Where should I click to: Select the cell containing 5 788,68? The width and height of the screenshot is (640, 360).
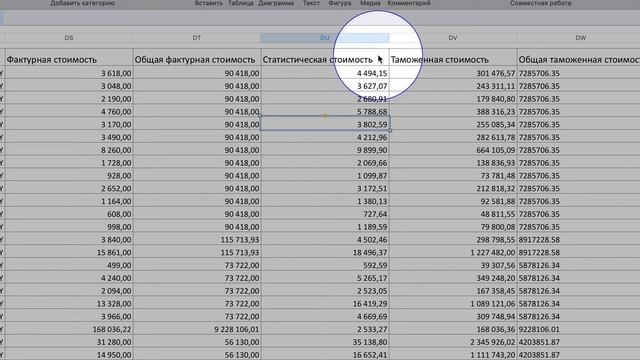coord(325,112)
